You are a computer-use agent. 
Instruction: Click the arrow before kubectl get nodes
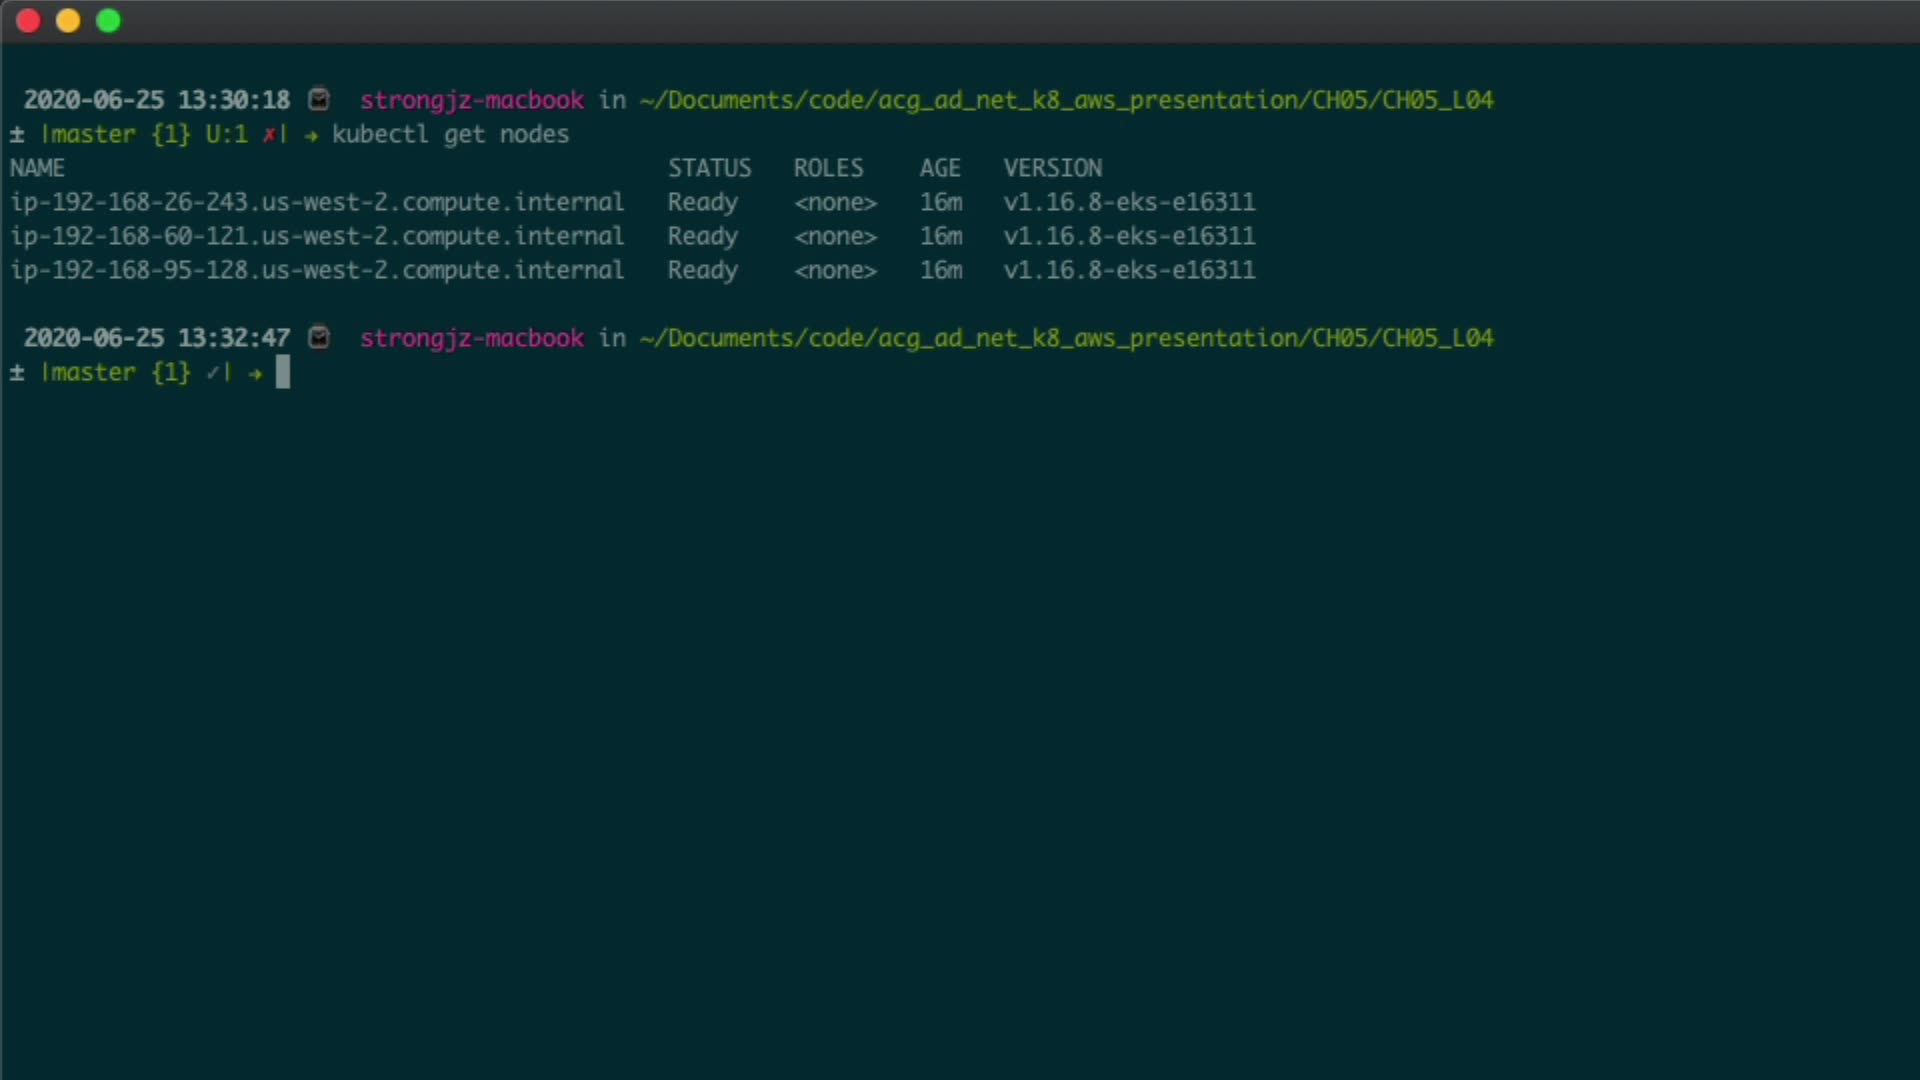pos(311,135)
